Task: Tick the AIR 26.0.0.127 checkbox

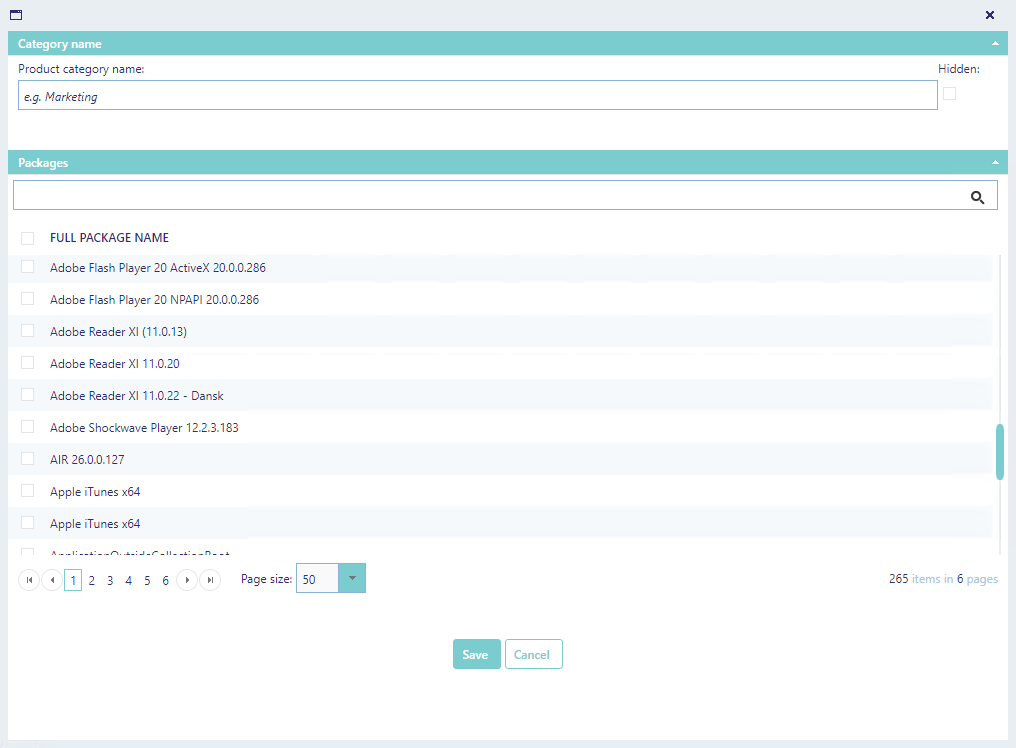Action: coord(27,459)
